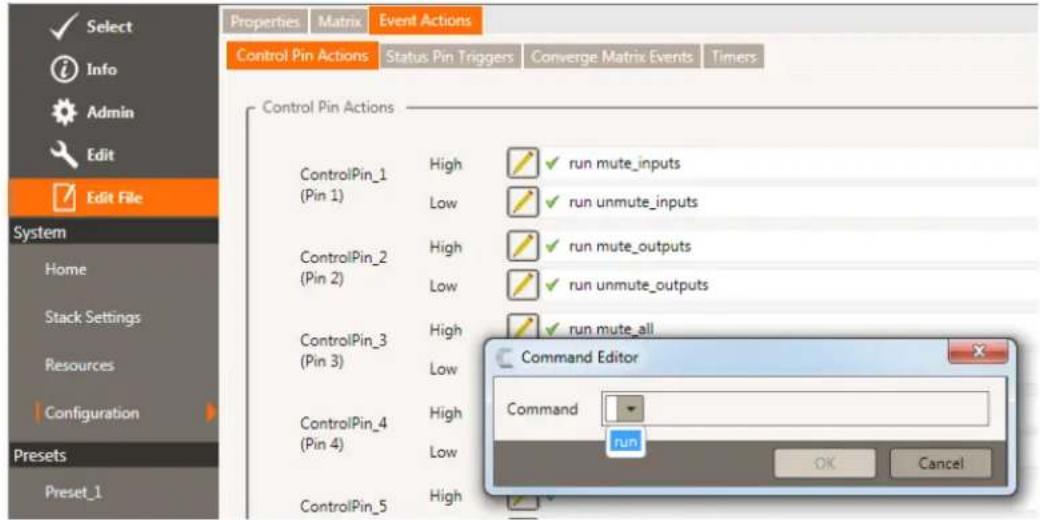Click the ControlPin_2 (Pin 2) label
This screenshot has width=1040, height=520.
coord(343,268)
